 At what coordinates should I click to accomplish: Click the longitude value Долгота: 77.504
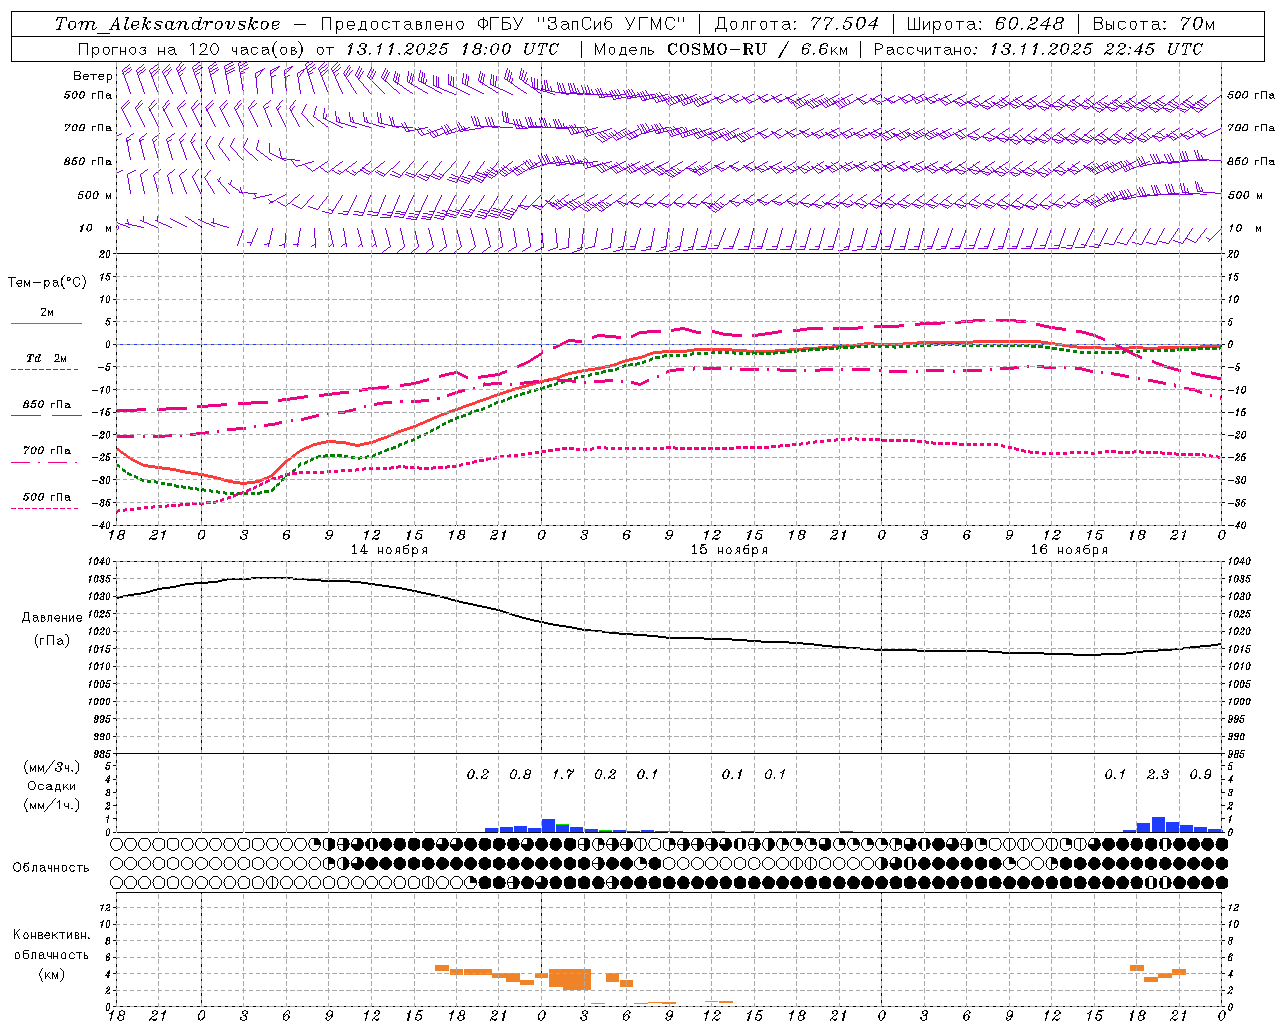tap(797, 24)
